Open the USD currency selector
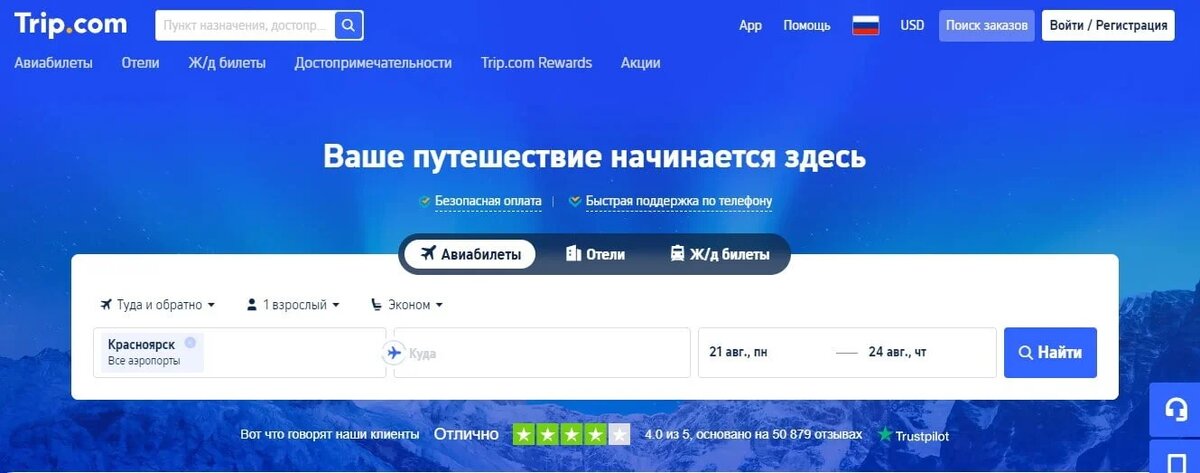 [x=912, y=25]
